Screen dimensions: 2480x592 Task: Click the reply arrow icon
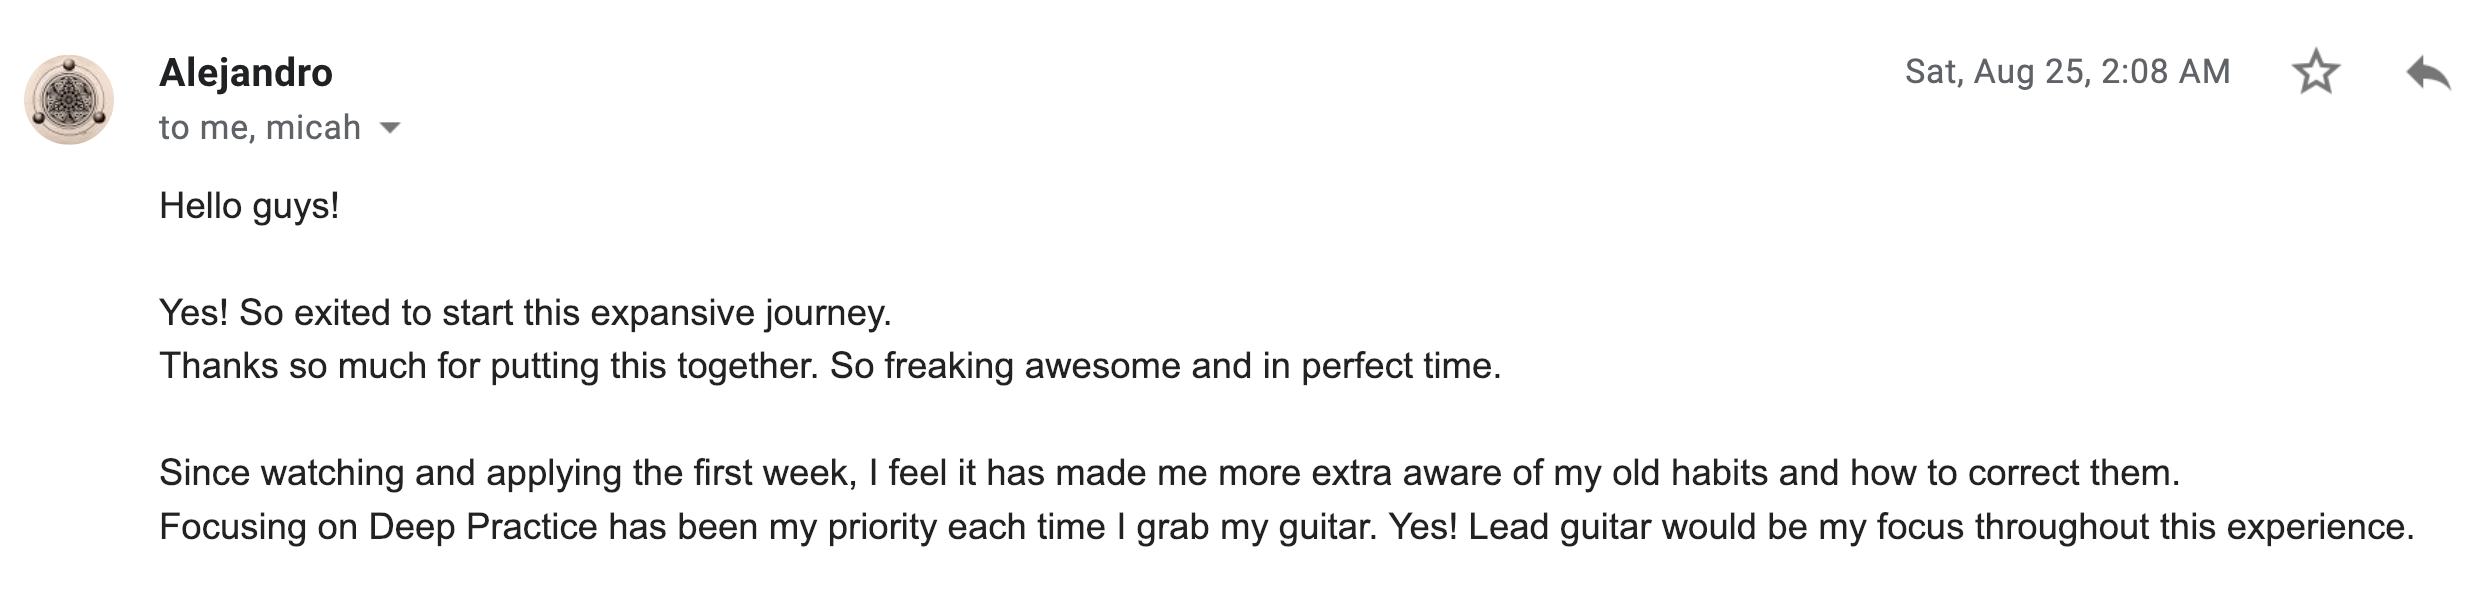pos(2428,73)
